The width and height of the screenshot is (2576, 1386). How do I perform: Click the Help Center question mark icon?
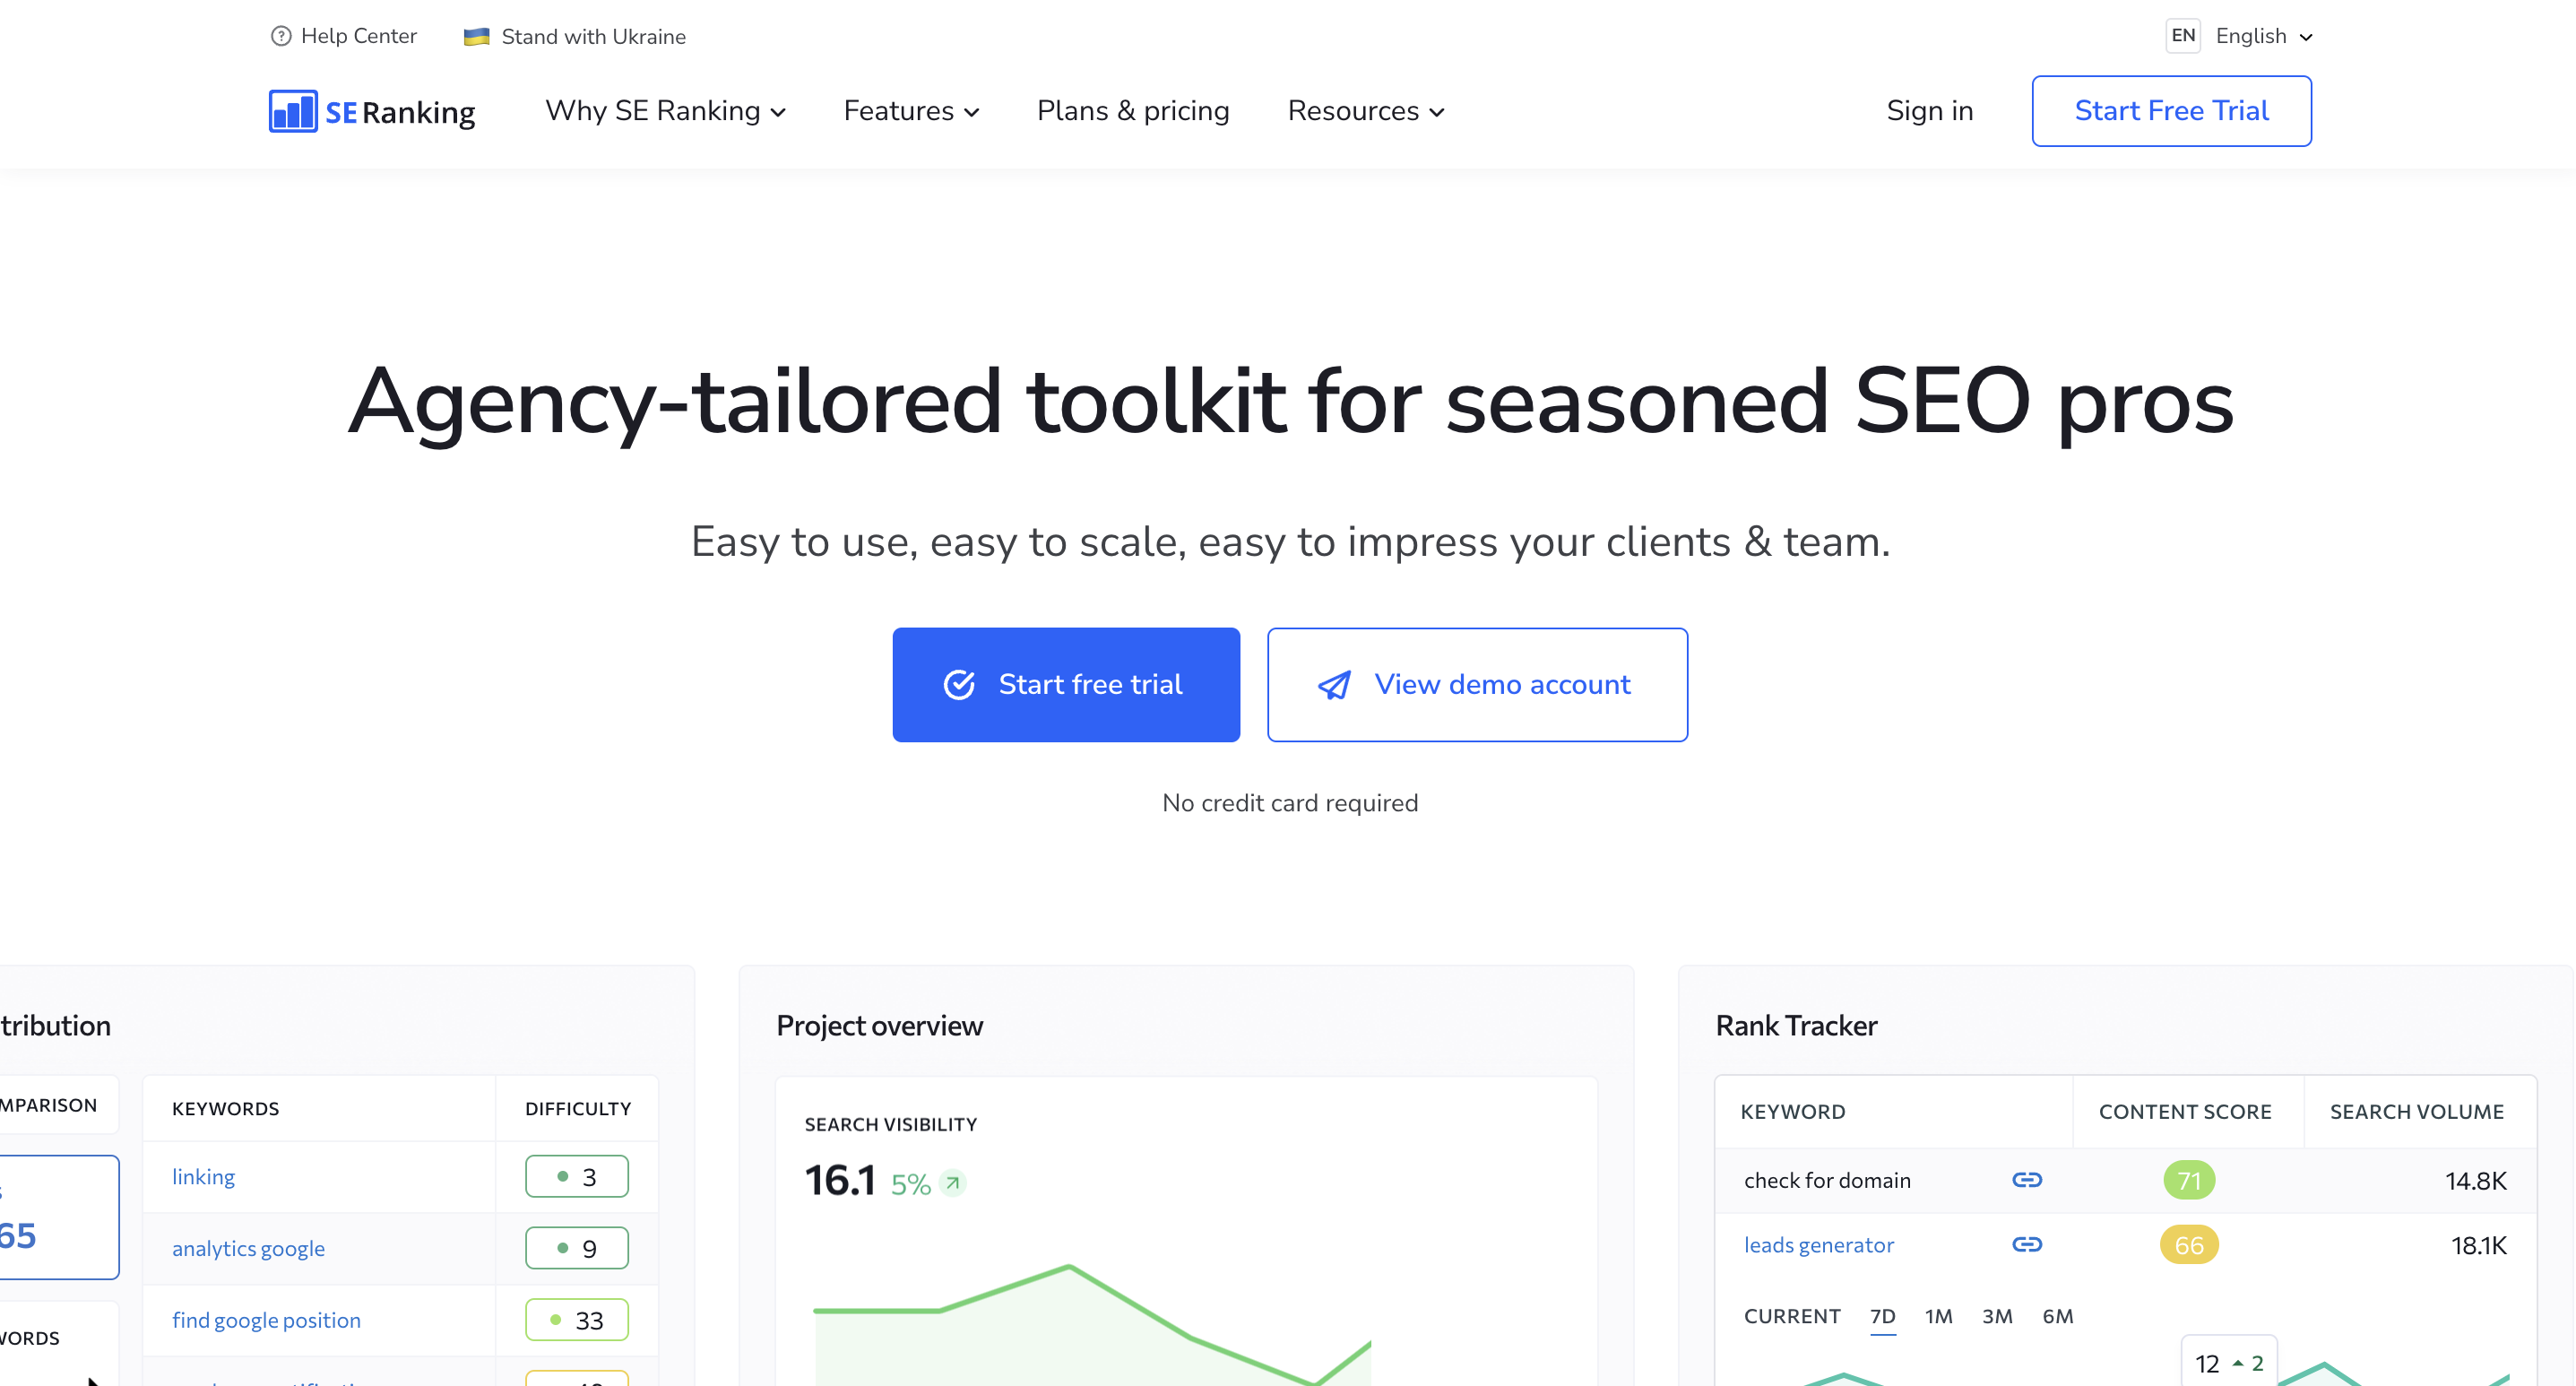pyautogui.click(x=278, y=36)
